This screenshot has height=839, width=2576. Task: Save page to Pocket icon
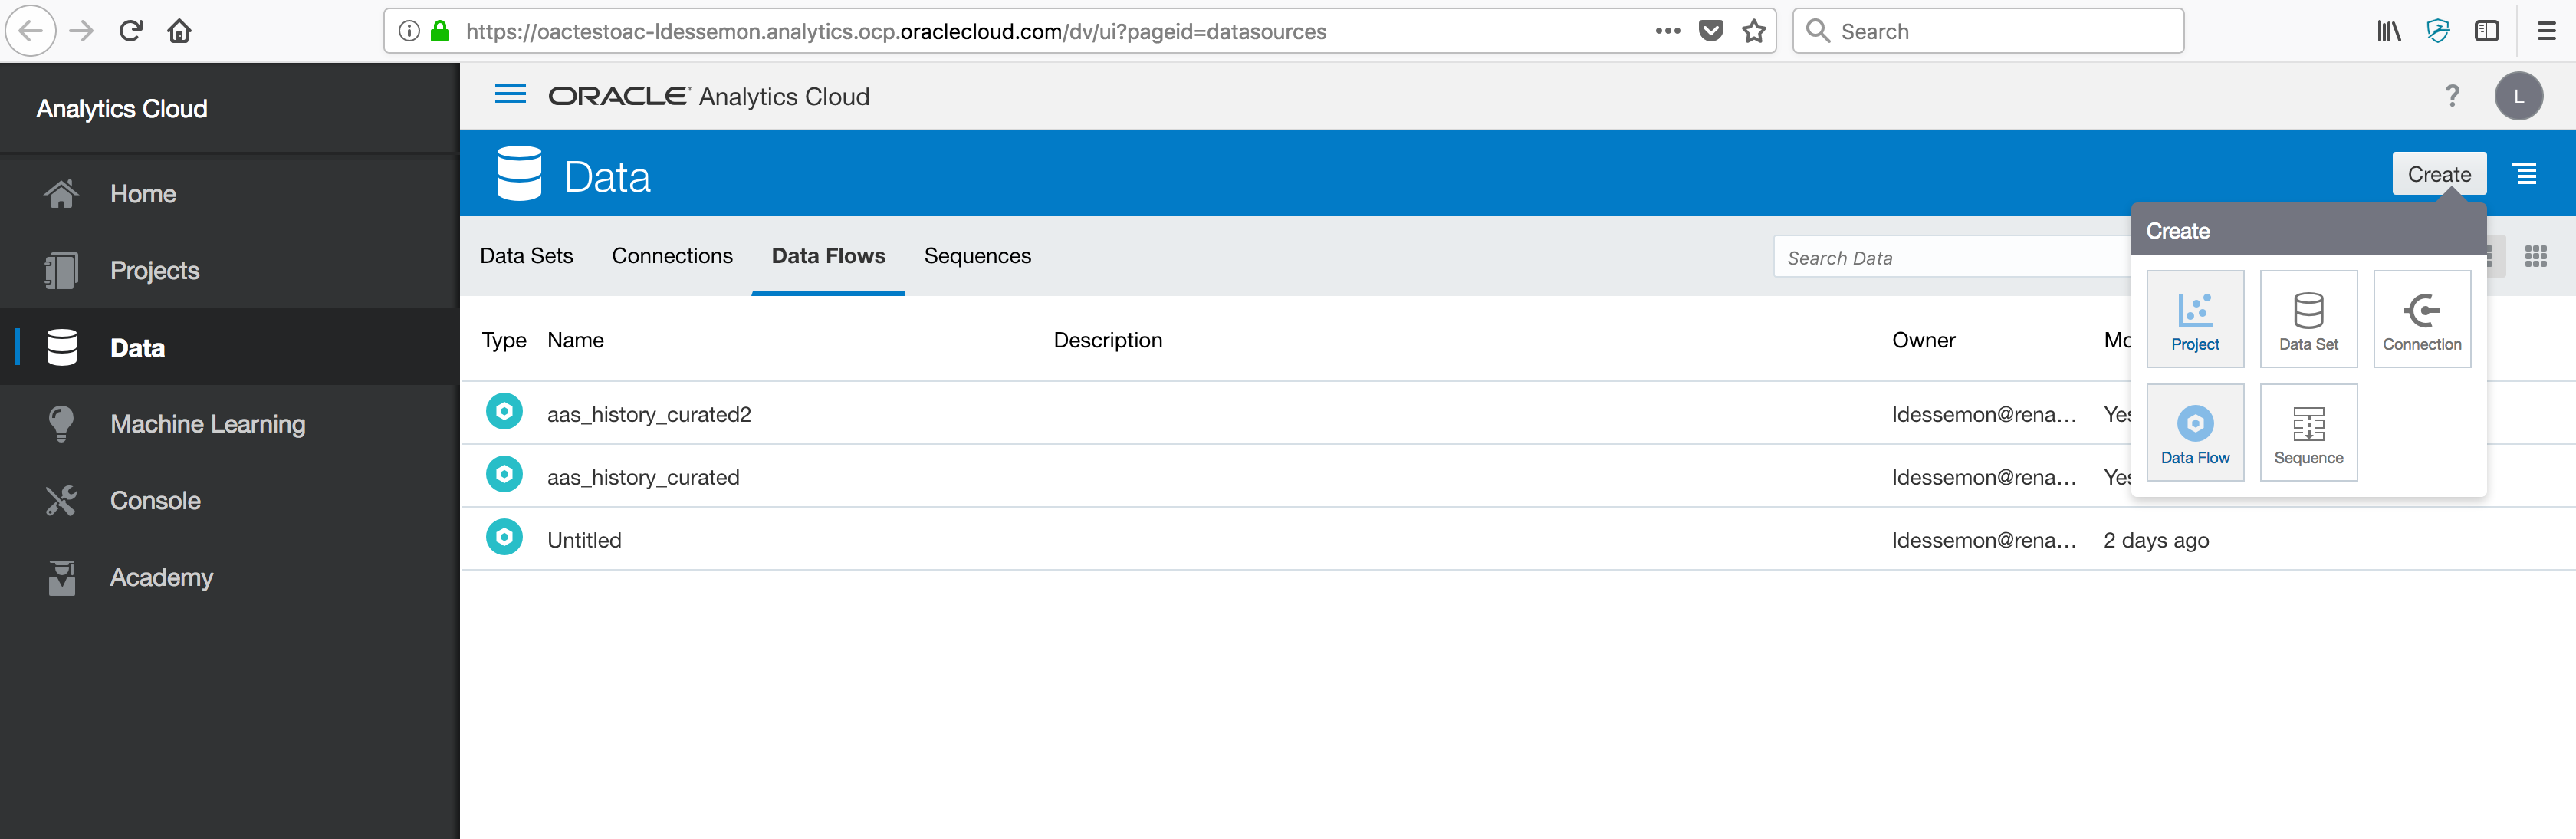pyautogui.click(x=1711, y=31)
